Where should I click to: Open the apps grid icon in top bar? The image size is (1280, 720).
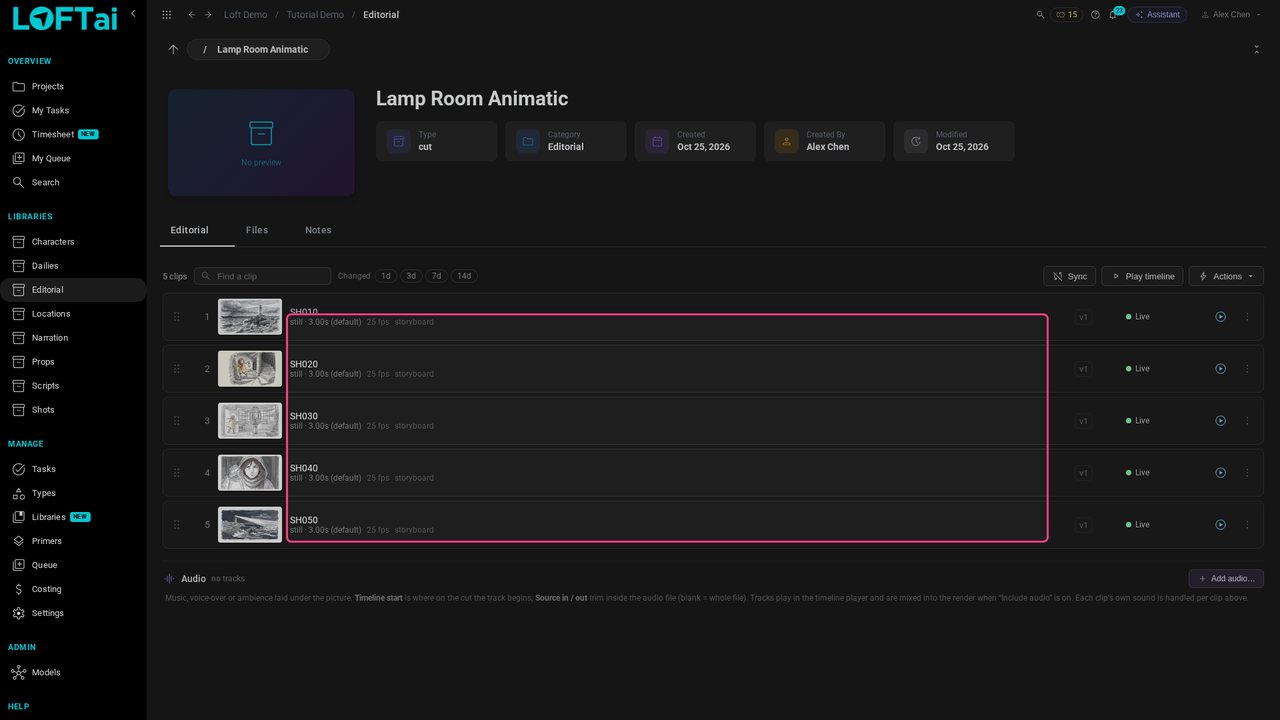[x=166, y=15]
